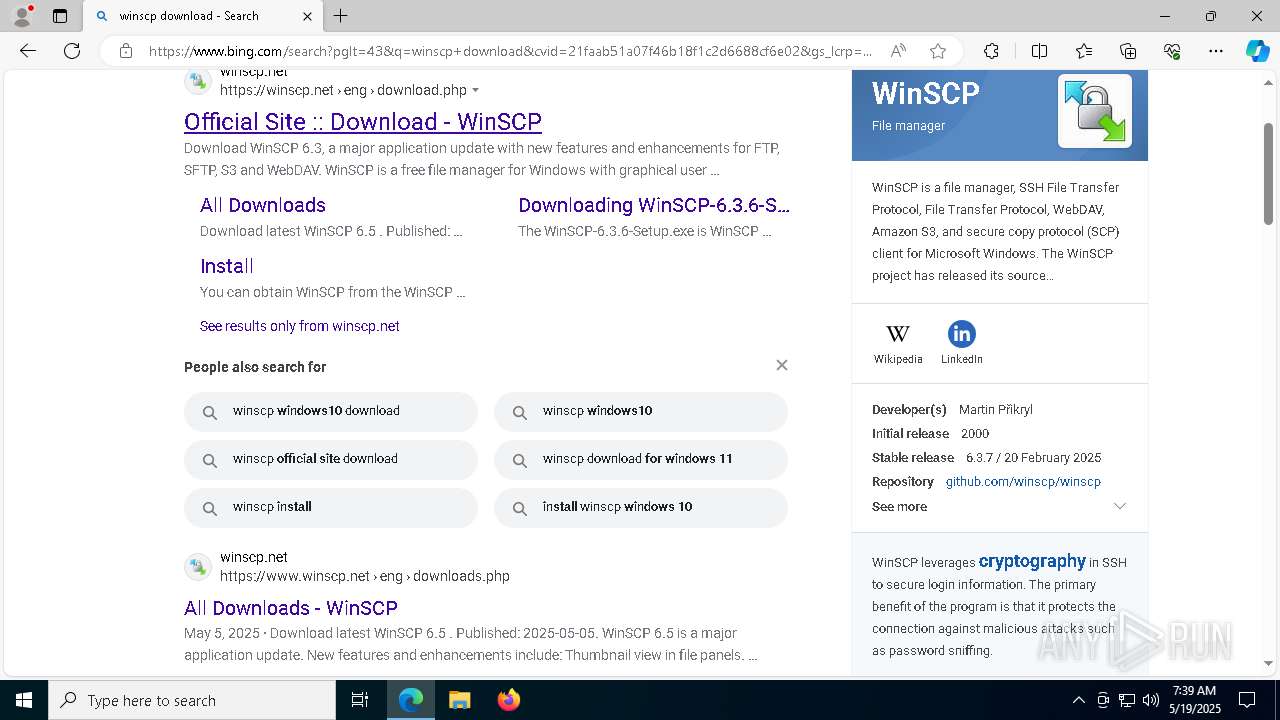Open the All Downloads sublink
This screenshot has width=1280, height=720.
263,205
